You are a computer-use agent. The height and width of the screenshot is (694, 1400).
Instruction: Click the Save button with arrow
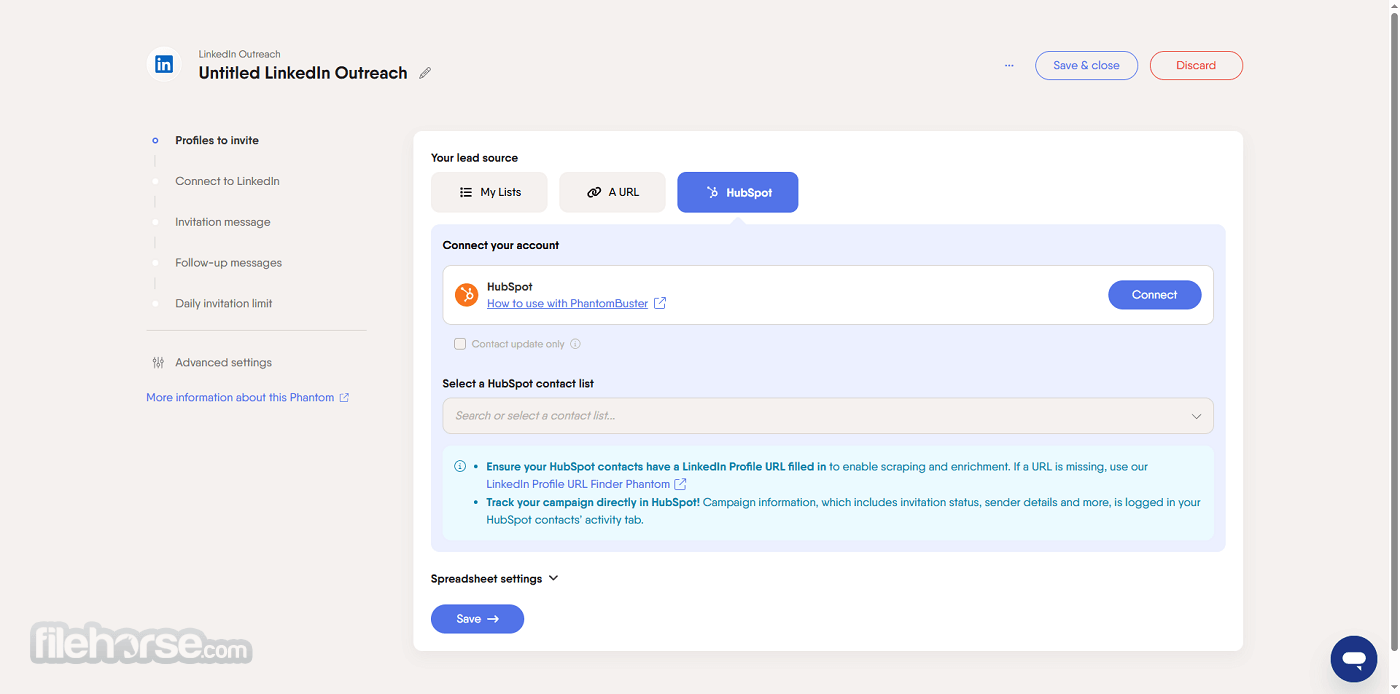477,619
